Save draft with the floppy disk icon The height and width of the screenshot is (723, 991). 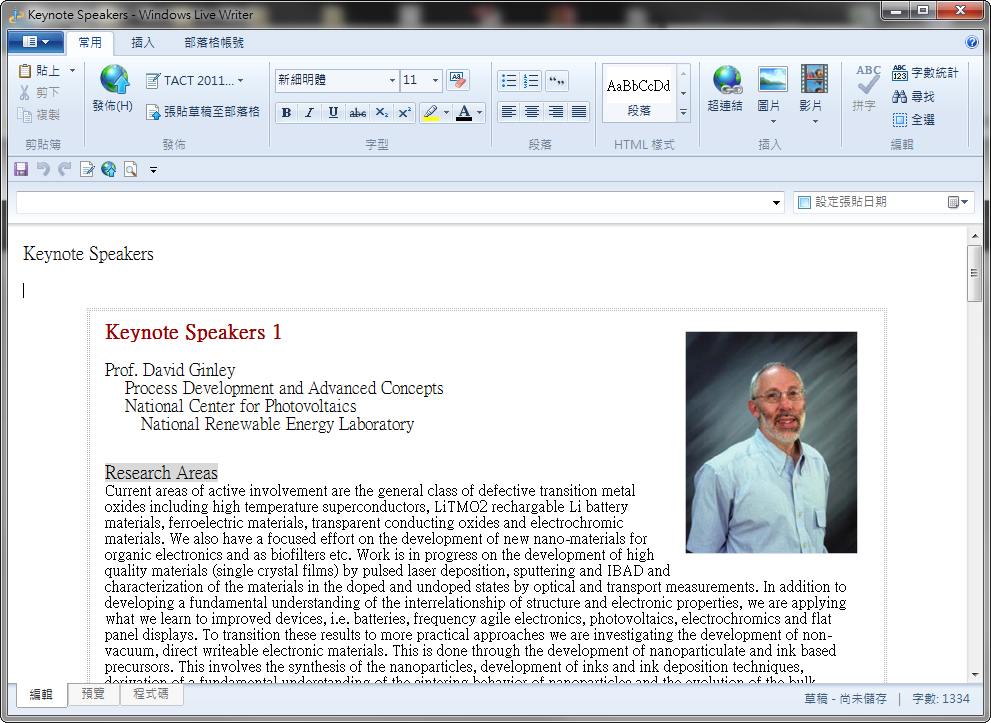point(21,170)
